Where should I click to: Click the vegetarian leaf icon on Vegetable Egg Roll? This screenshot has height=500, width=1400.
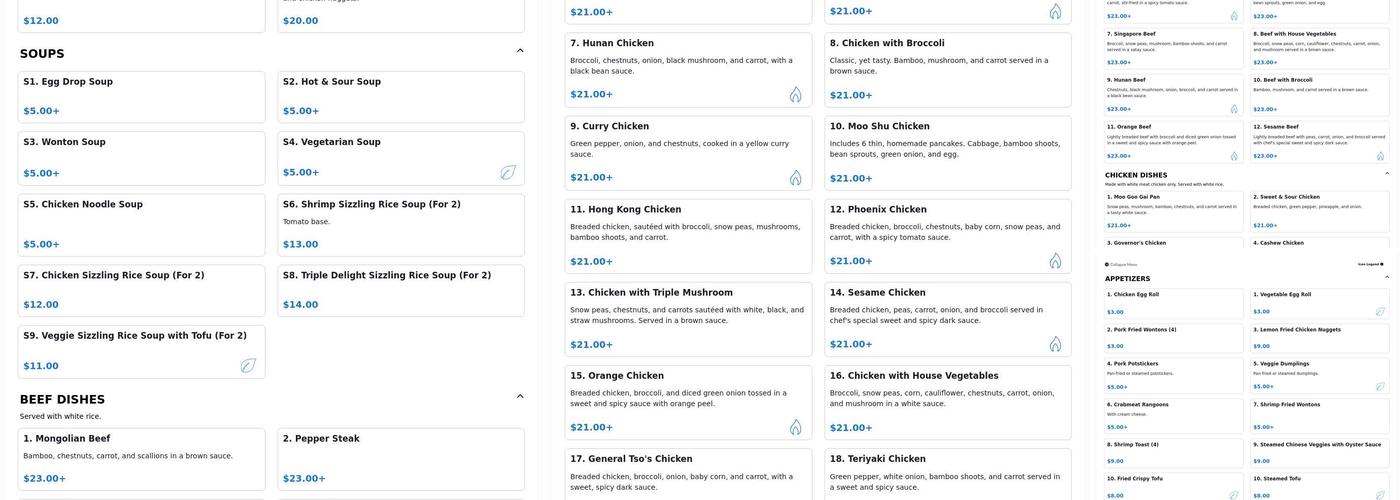(1380, 311)
